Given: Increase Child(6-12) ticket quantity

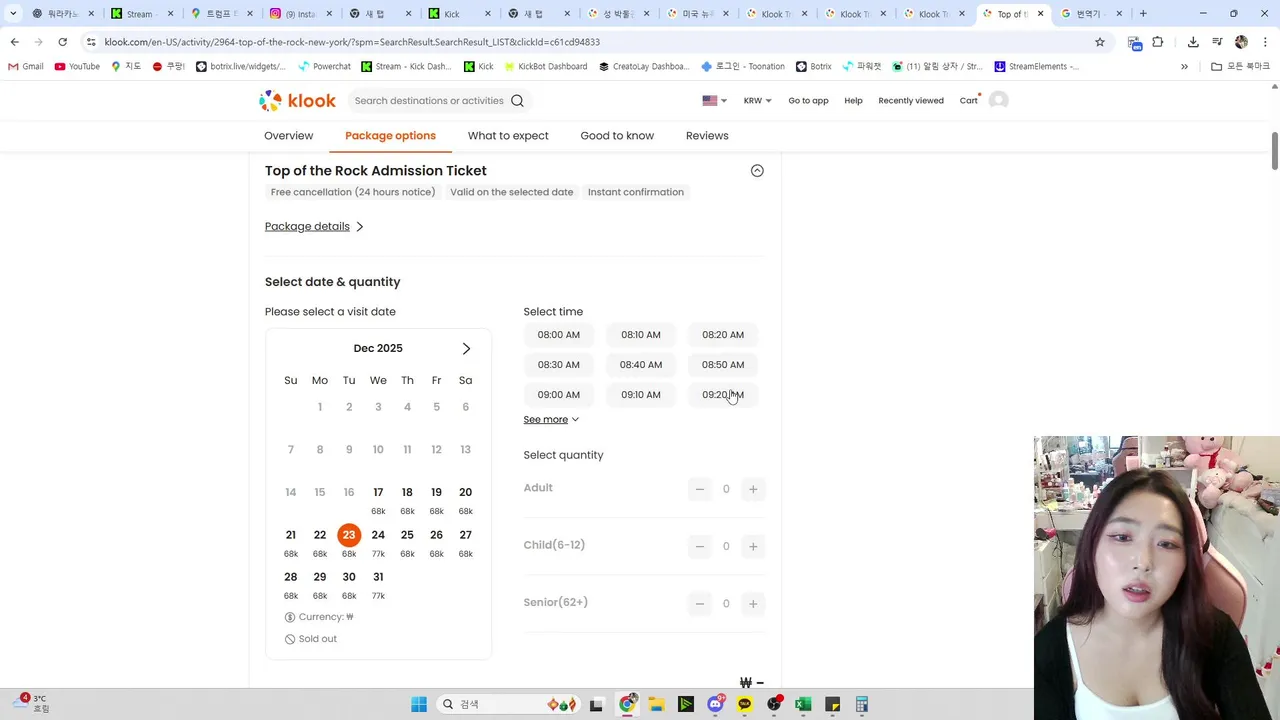Looking at the screenshot, I should point(753,546).
